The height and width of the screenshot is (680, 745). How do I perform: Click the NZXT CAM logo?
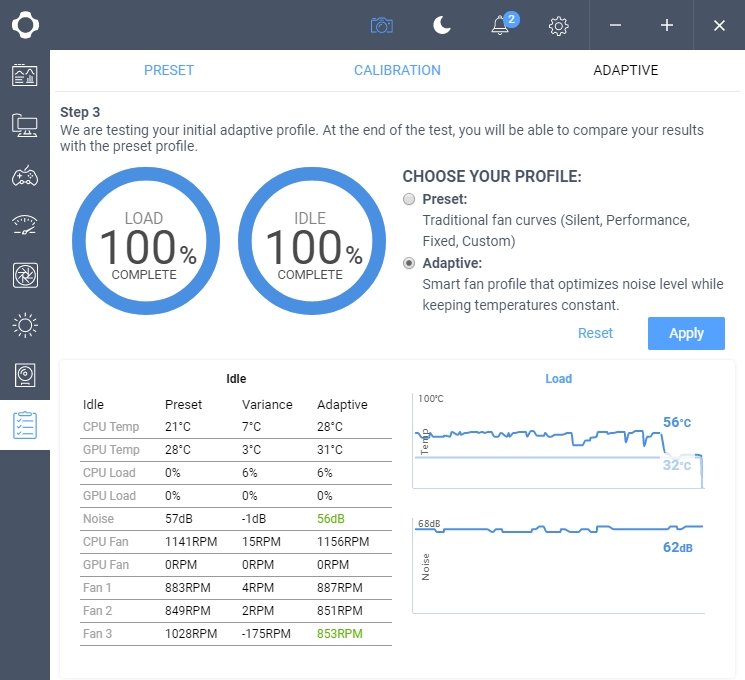(25, 25)
